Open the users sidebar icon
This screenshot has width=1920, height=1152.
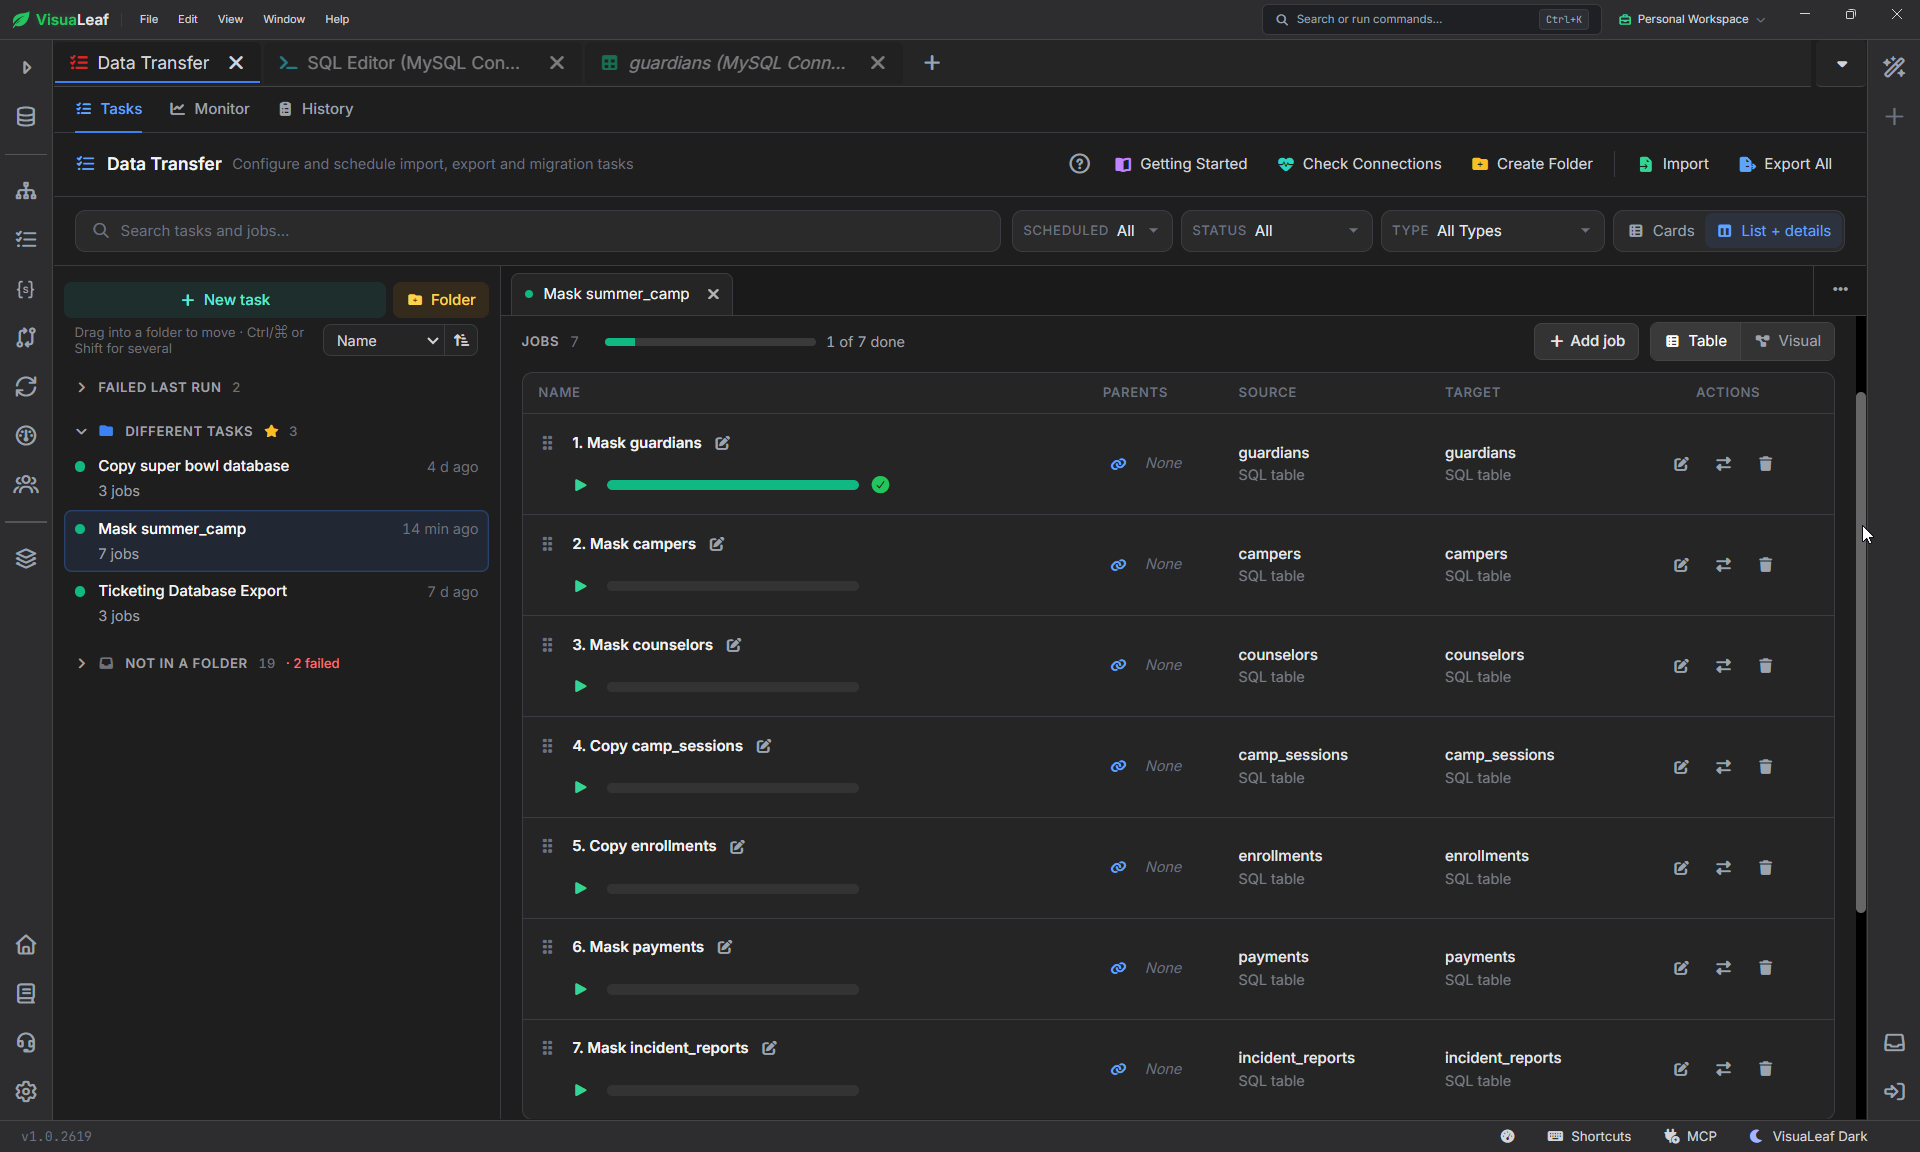(26, 484)
